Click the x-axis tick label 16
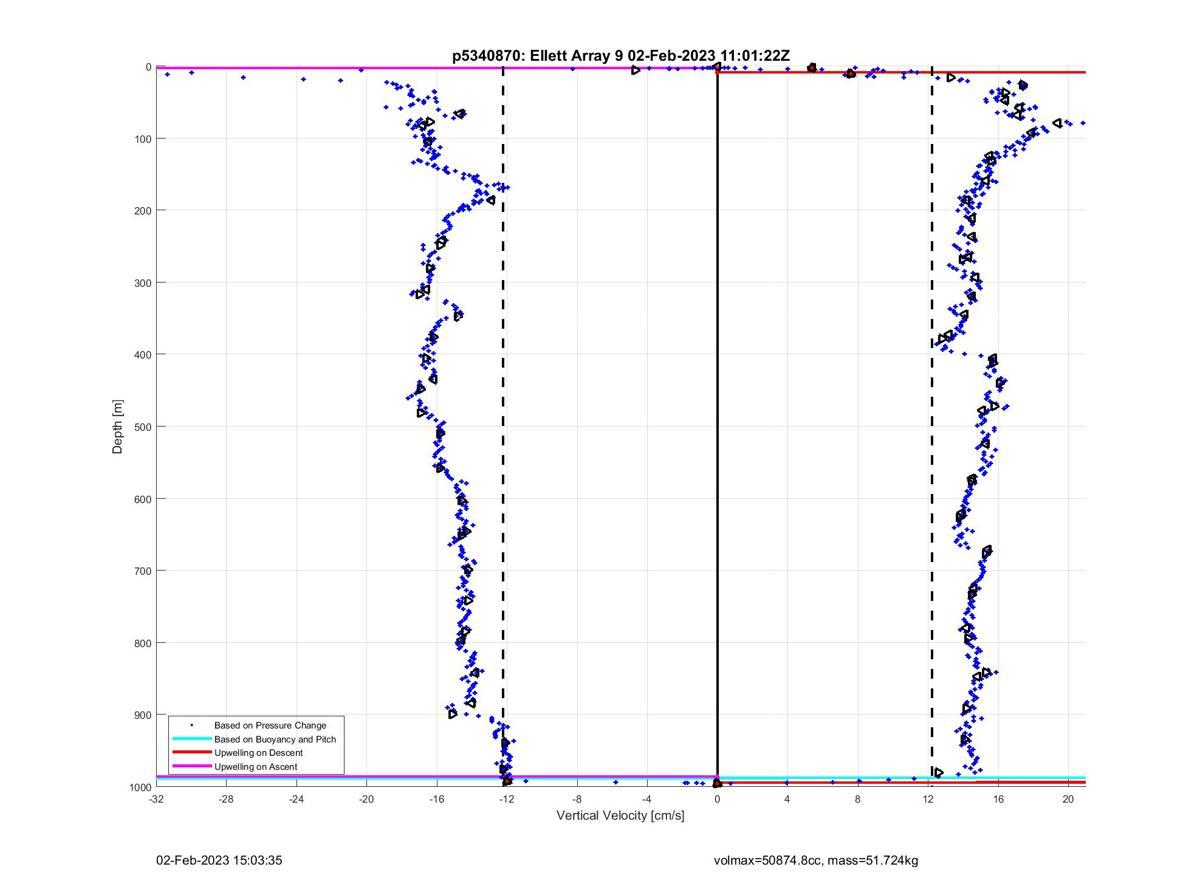Screen dimensions: 1200x885 998,799
